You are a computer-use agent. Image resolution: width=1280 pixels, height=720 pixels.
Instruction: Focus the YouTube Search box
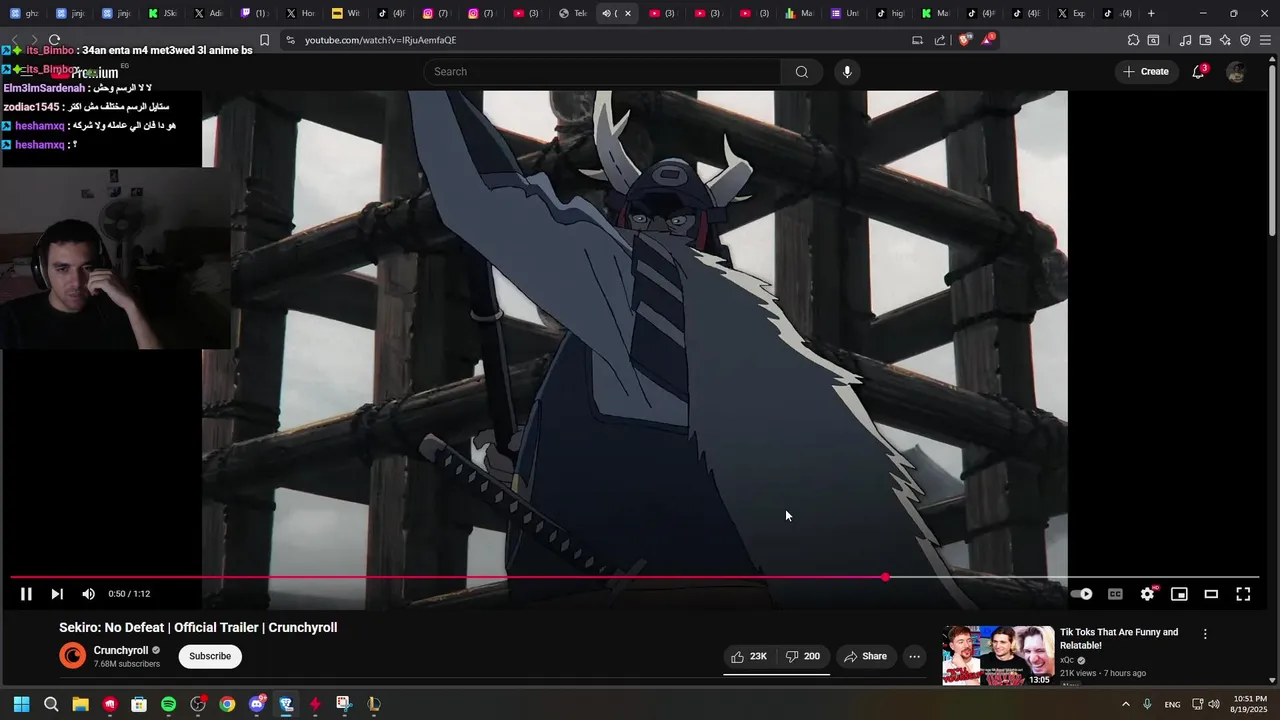pos(604,71)
